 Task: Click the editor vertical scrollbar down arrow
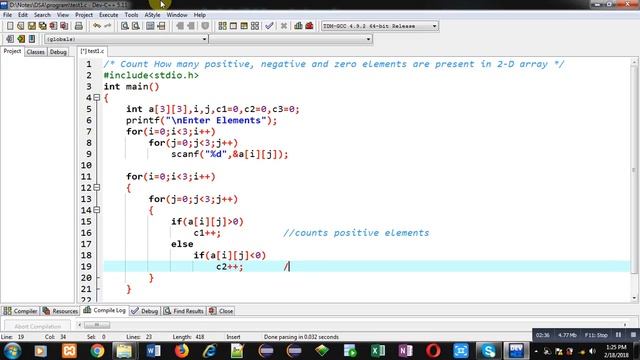tap(634, 298)
